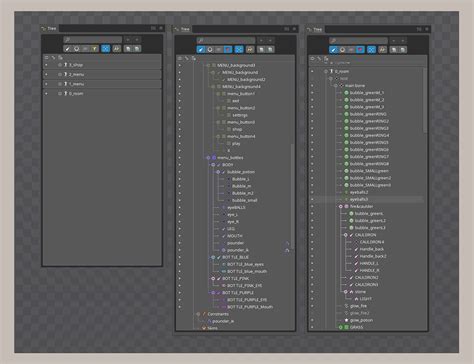Select the Tree tab of 0_room tree panel

point(315,29)
